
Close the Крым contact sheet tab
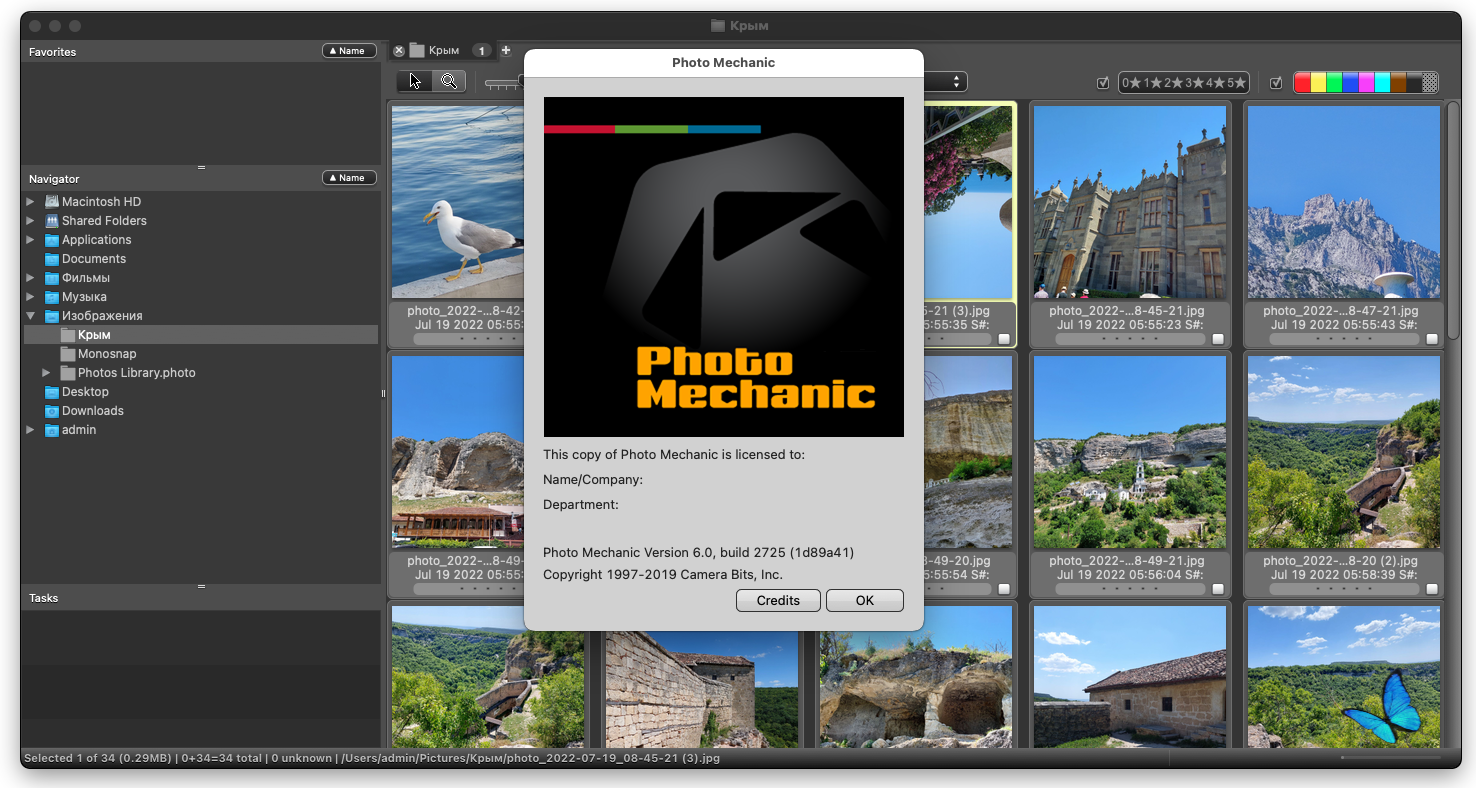click(399, 51)
